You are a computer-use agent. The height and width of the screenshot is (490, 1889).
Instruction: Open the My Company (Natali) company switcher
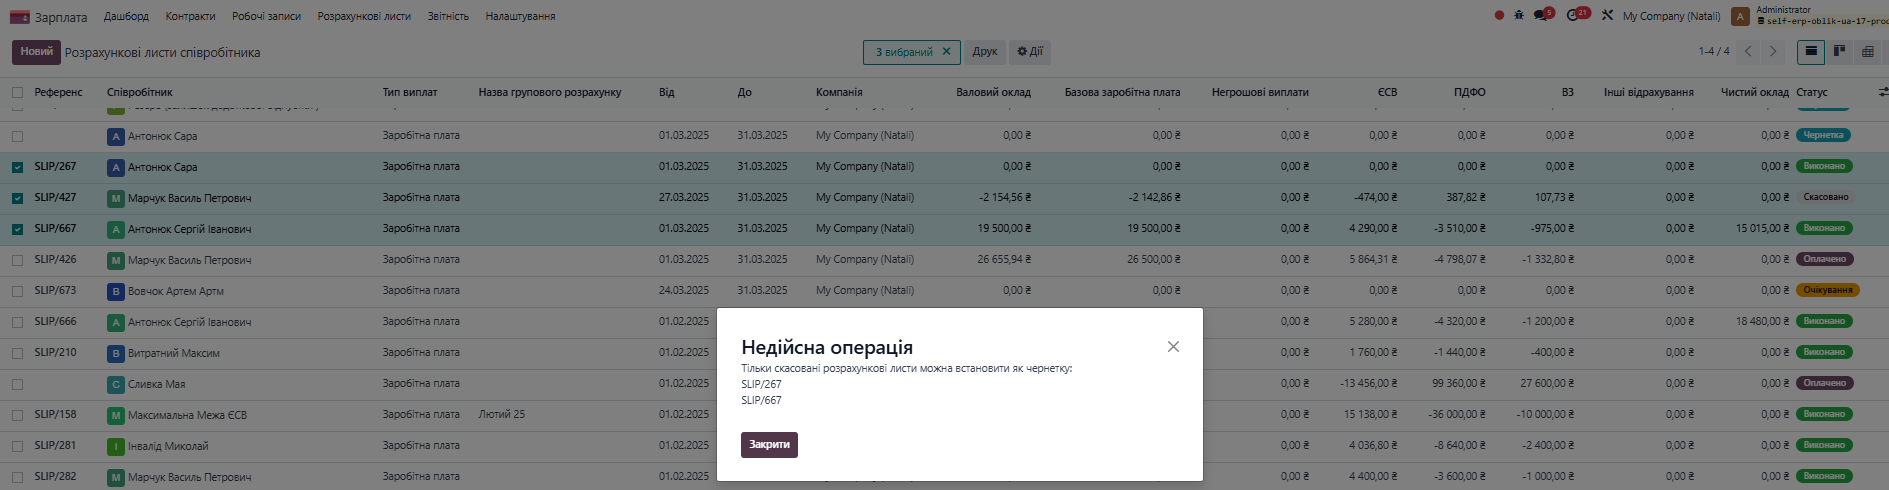1671,16
